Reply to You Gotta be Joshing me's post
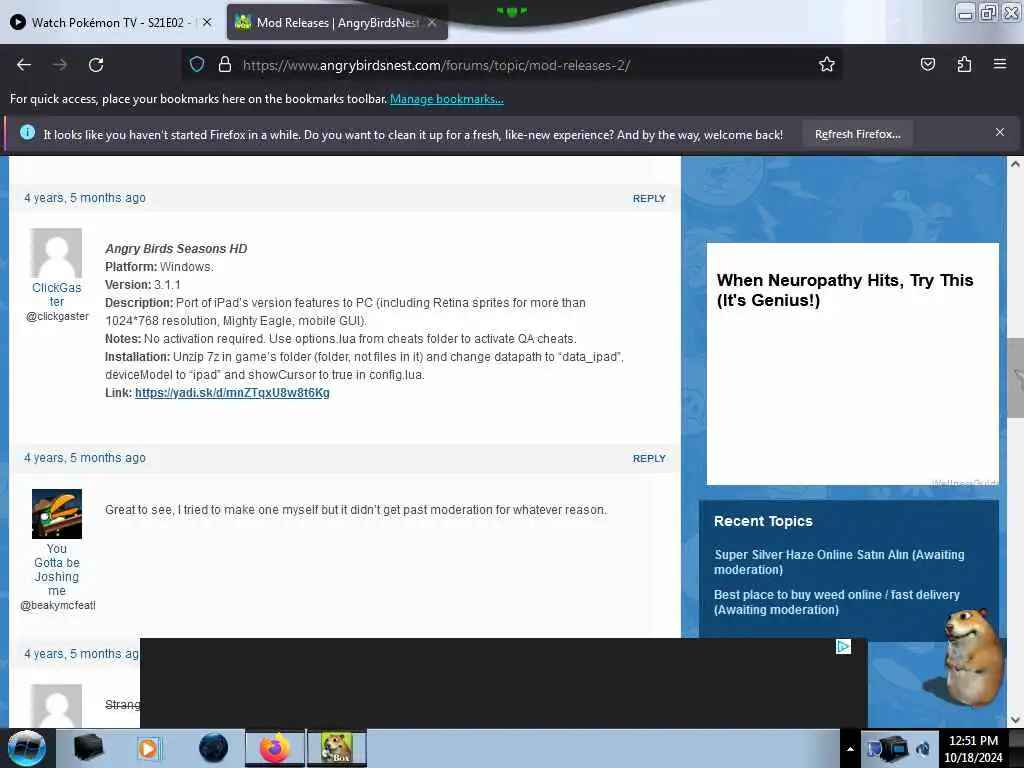This screenshot has width=1024, height=768. (649, 458)
